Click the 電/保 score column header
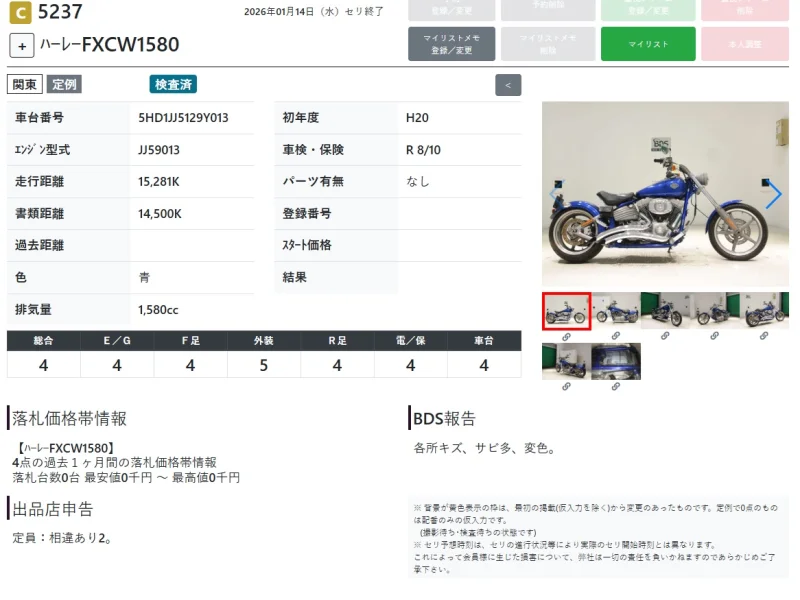The image size is (800, 600). (411, 341)
